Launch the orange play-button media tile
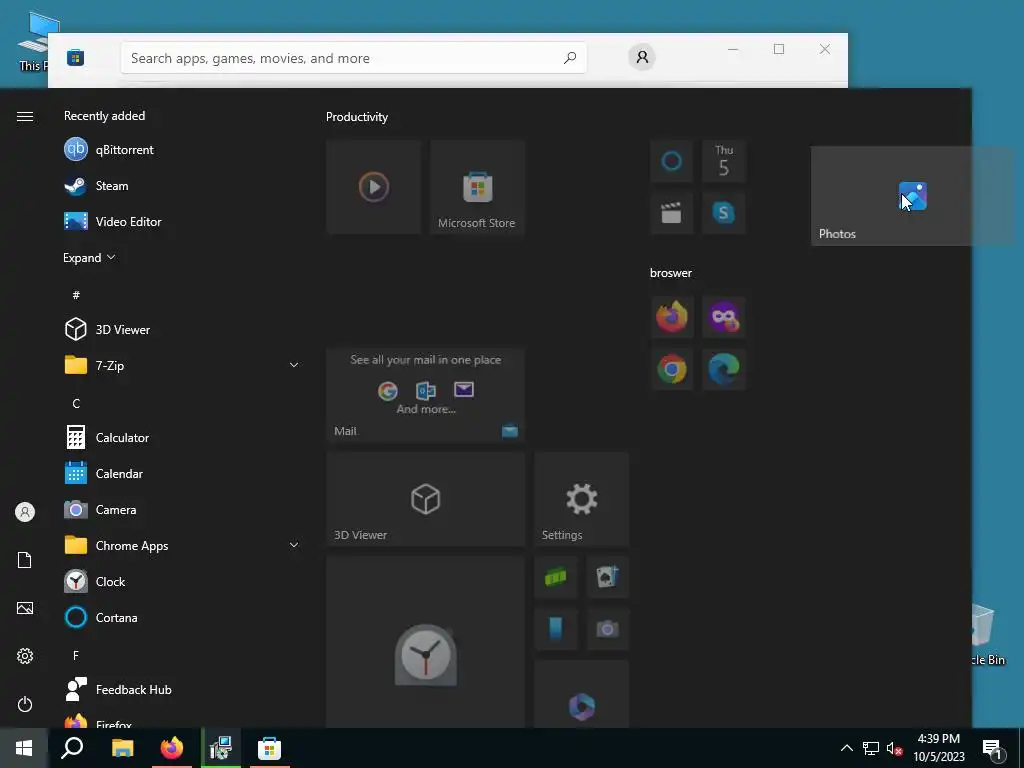The height and width of the screenshot is (768, 1024). 374,187
